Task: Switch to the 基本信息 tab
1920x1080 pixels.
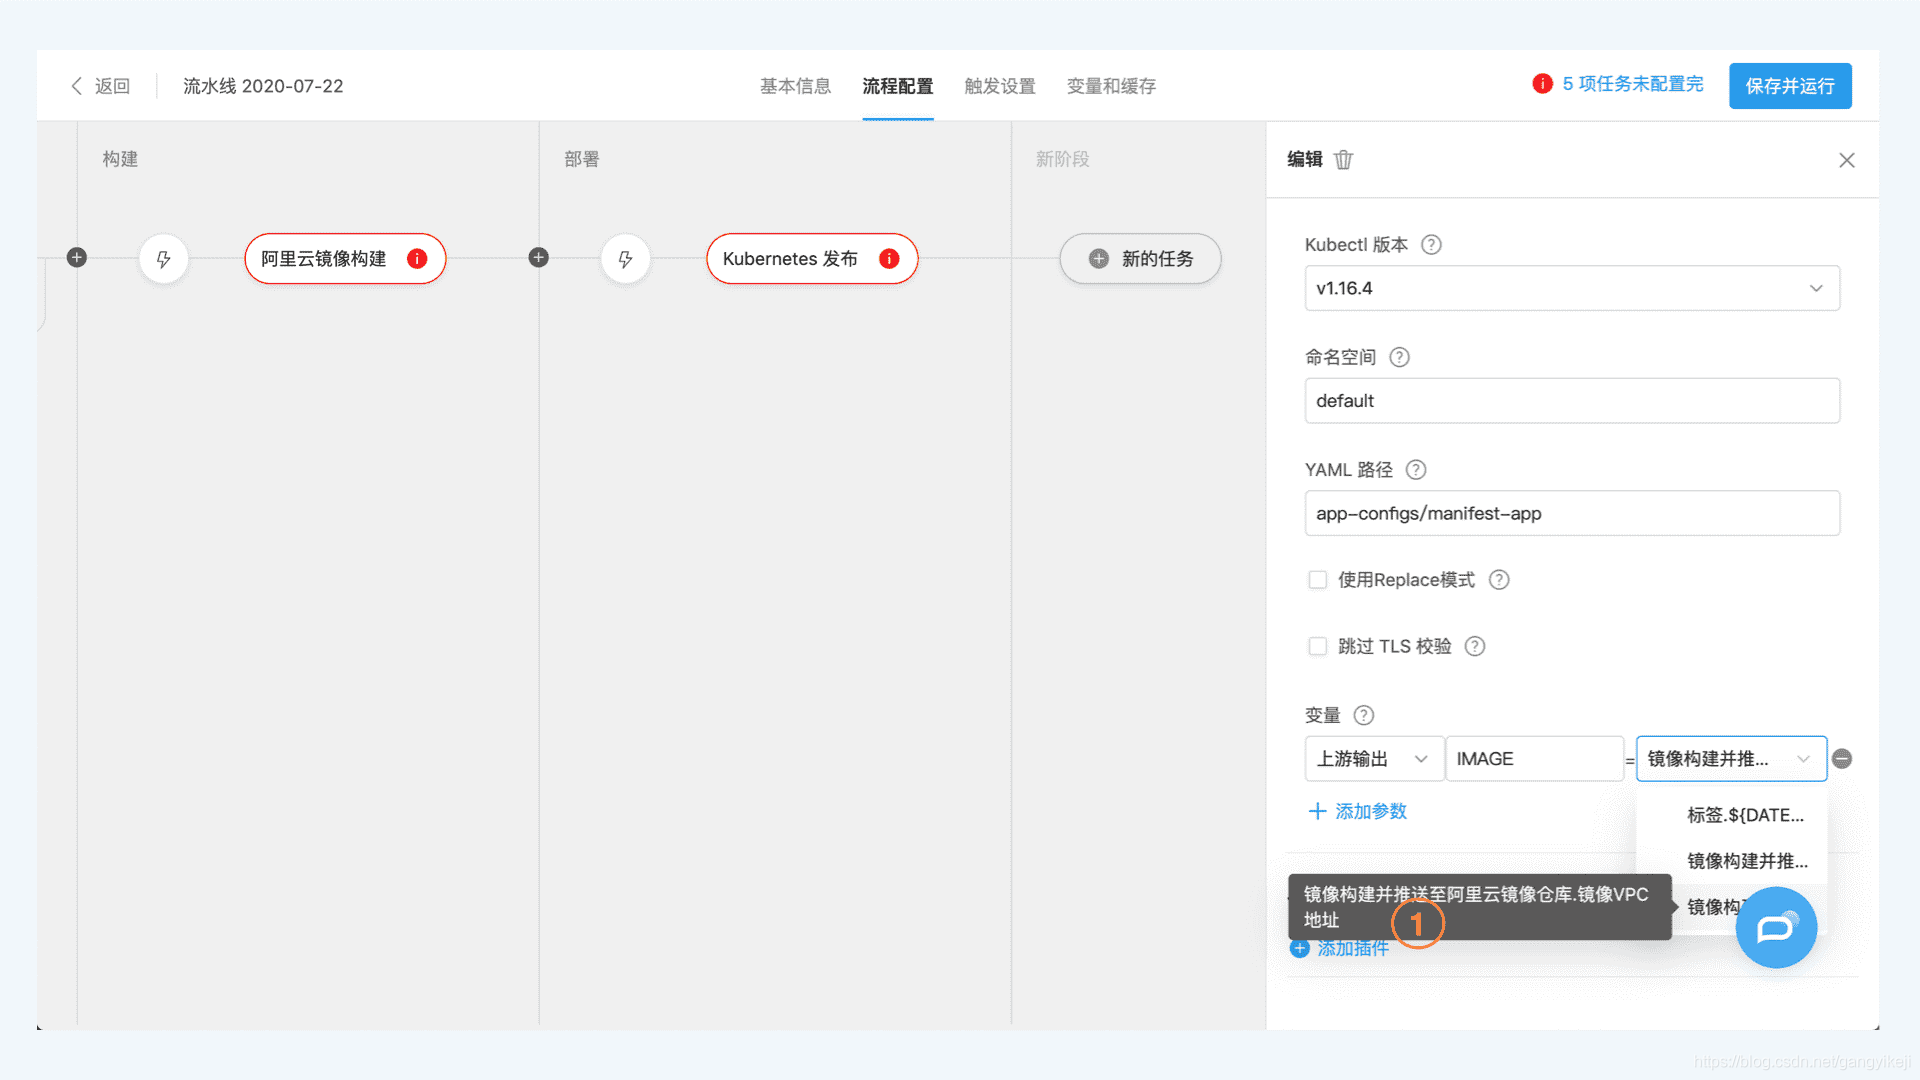Action: (x=795, y=86)
